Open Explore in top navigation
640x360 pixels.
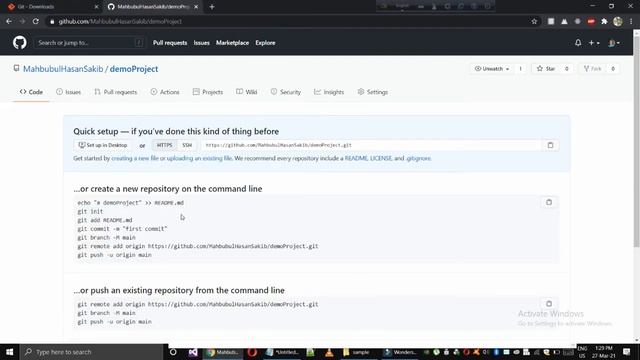(265, 43)
